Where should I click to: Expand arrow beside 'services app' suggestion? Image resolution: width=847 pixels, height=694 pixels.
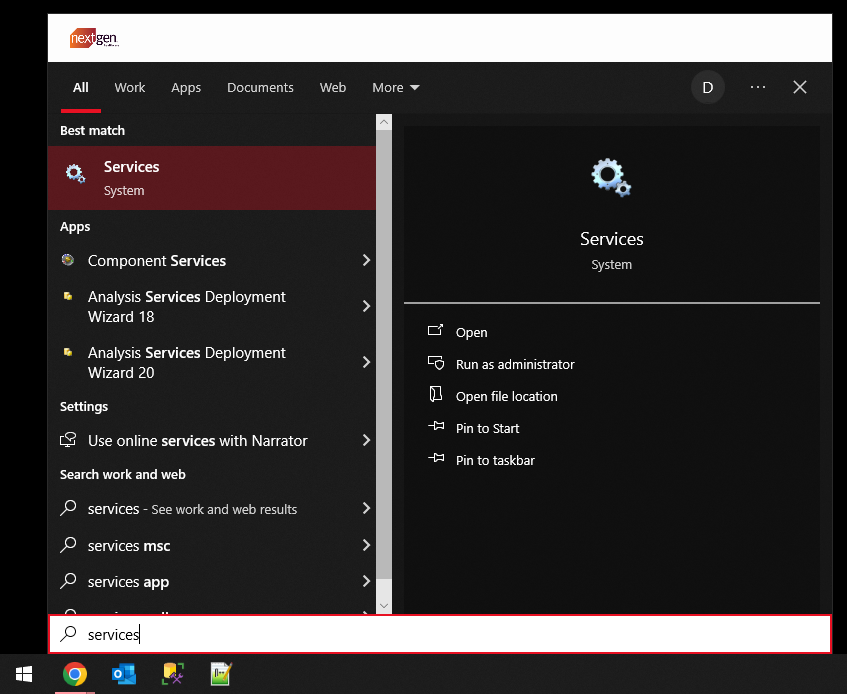coord(366,581)
